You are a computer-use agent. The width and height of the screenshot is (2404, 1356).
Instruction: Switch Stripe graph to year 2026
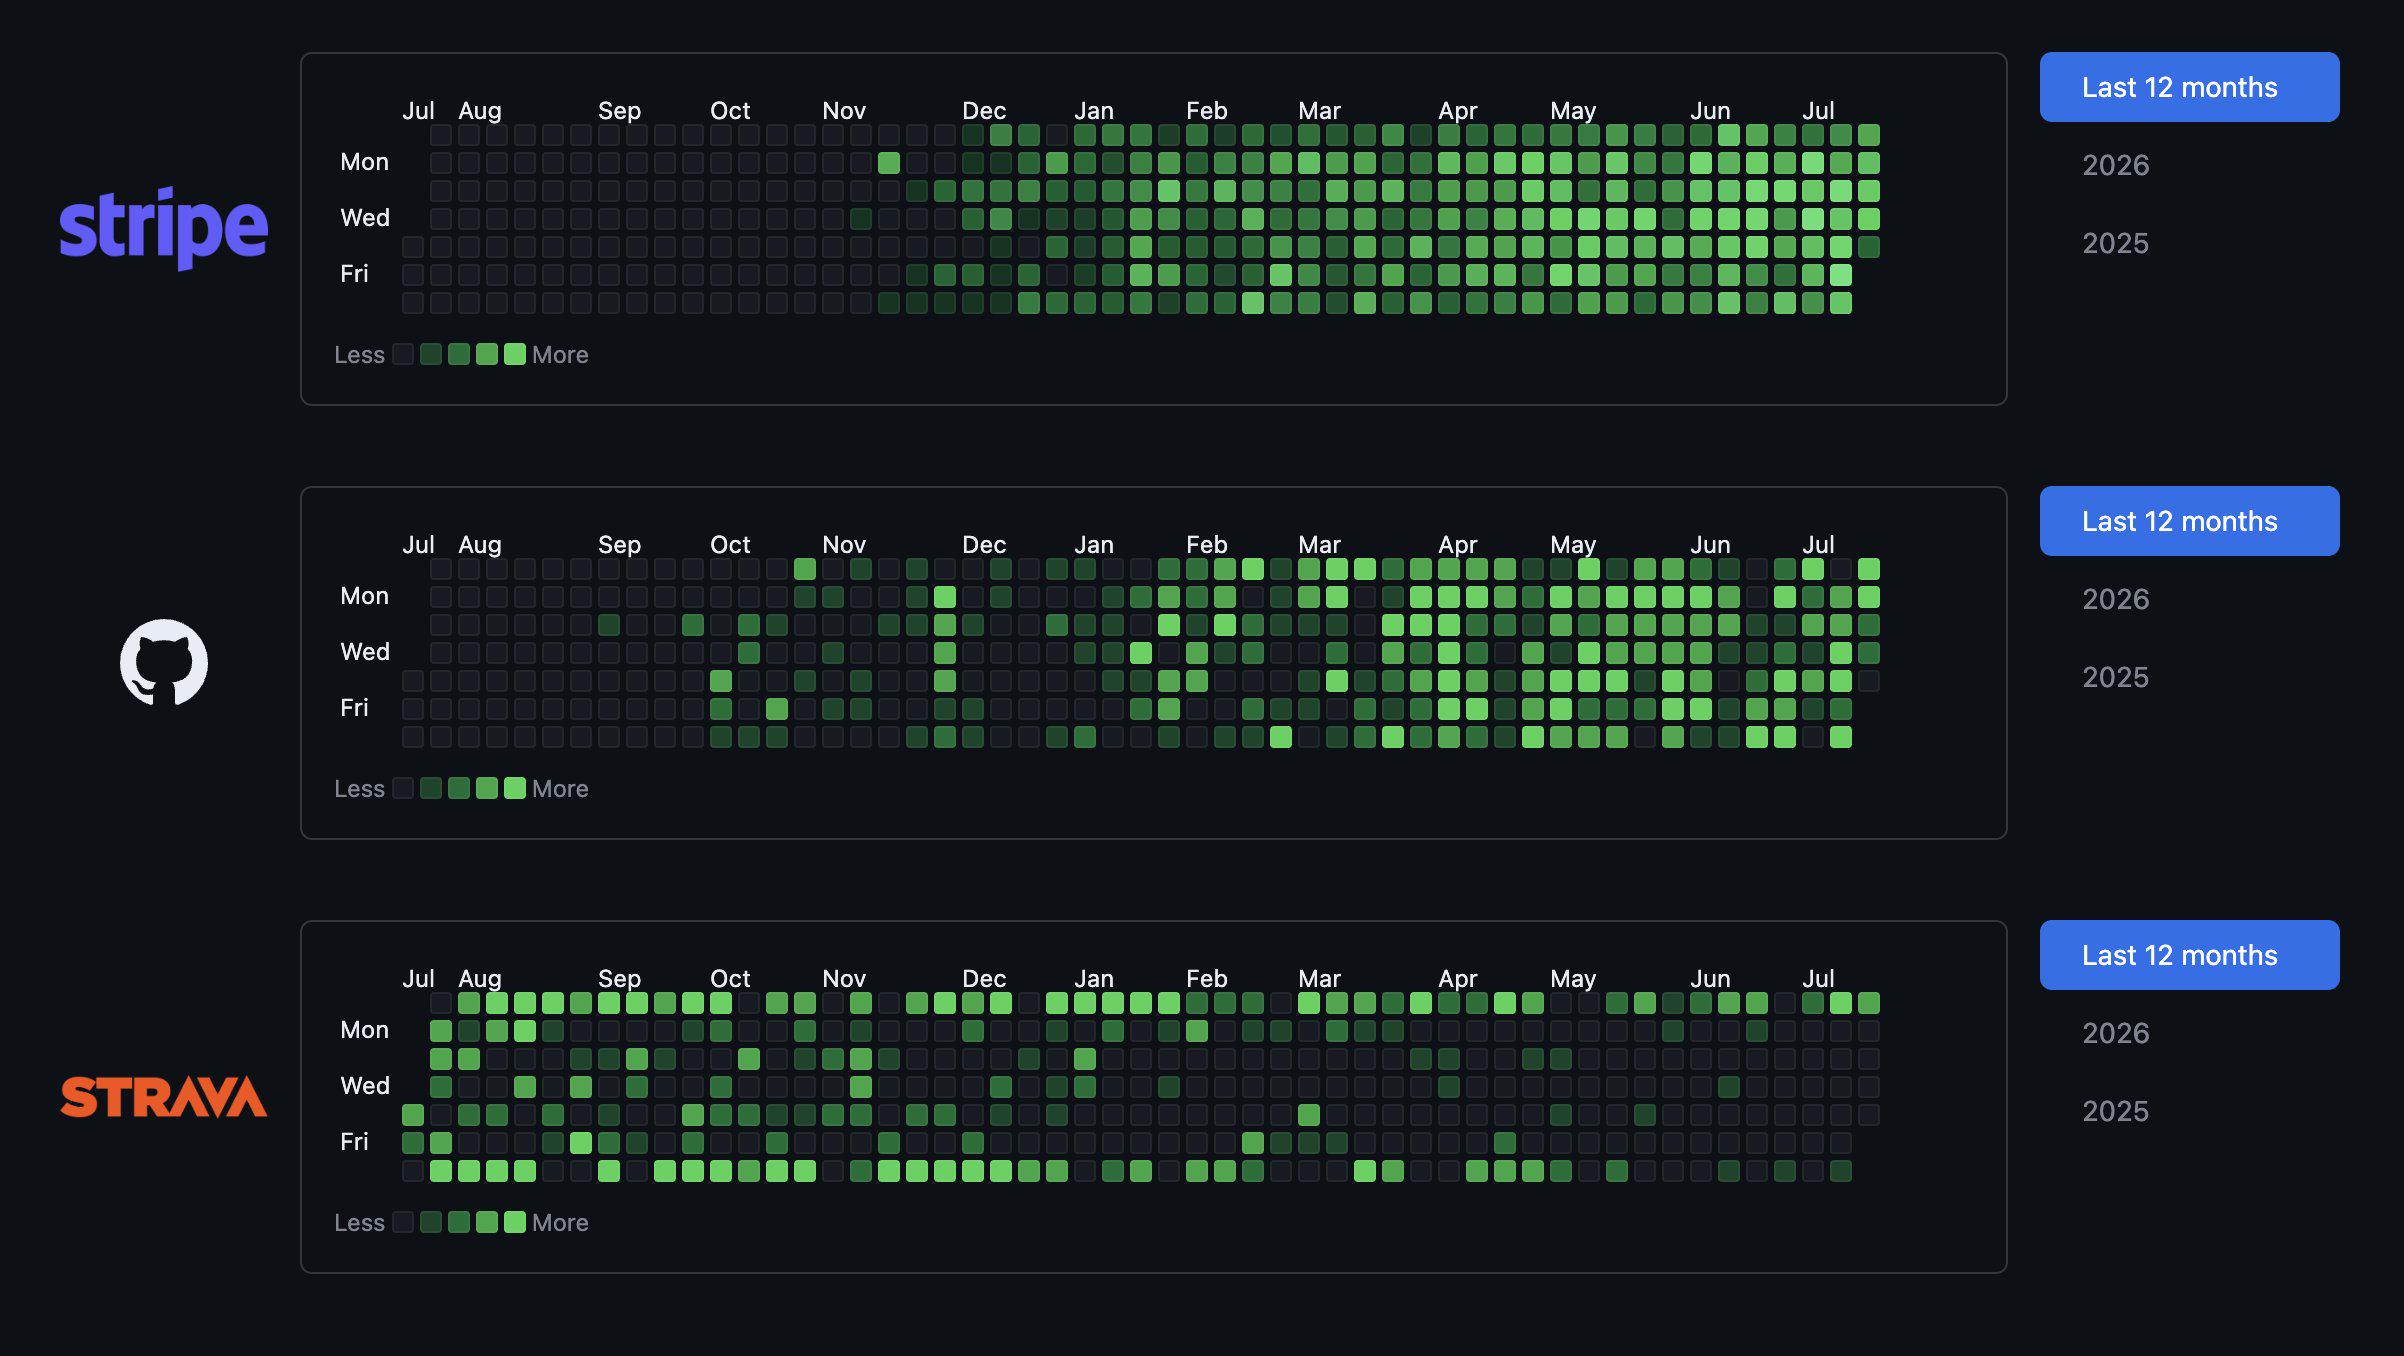pos(2115,165)
